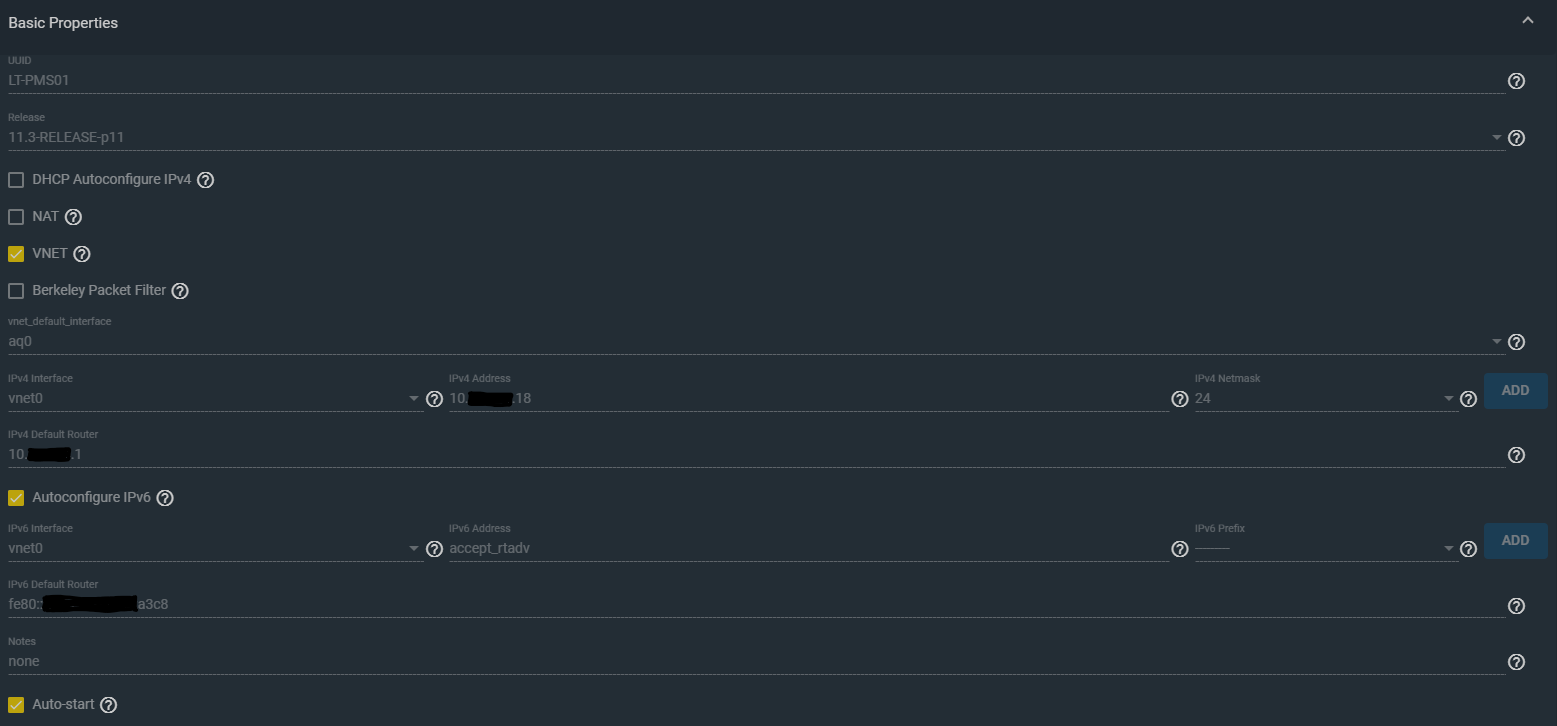Viewport: 1557px width, 726px height.
Task: Open the Release version dropdown
Action: tap(755, 138)
